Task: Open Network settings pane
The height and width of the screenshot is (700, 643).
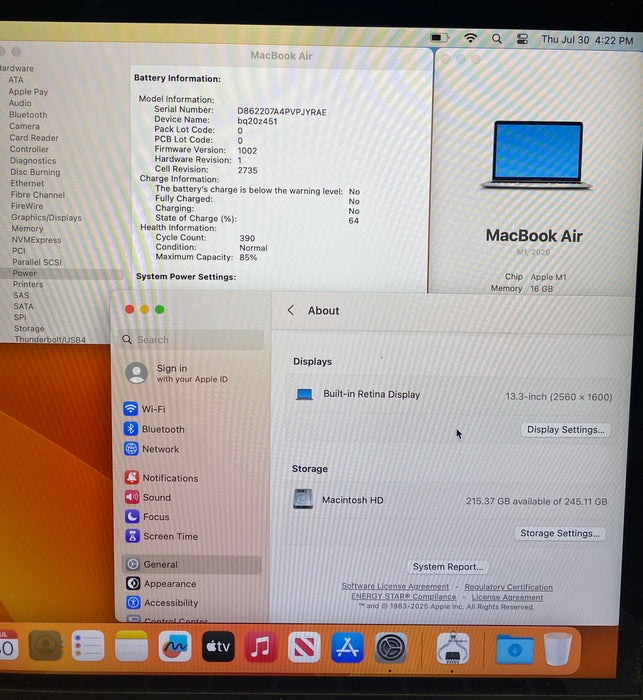Action: click(x=152, y=449)
